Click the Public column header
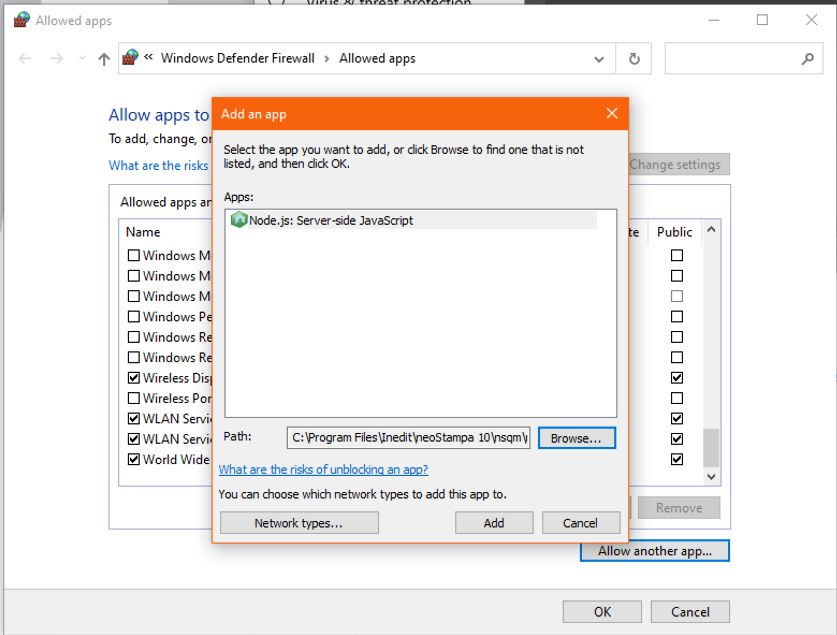This screenshot has width=837, height=635. pyautogui.click(x=675, y=232)
